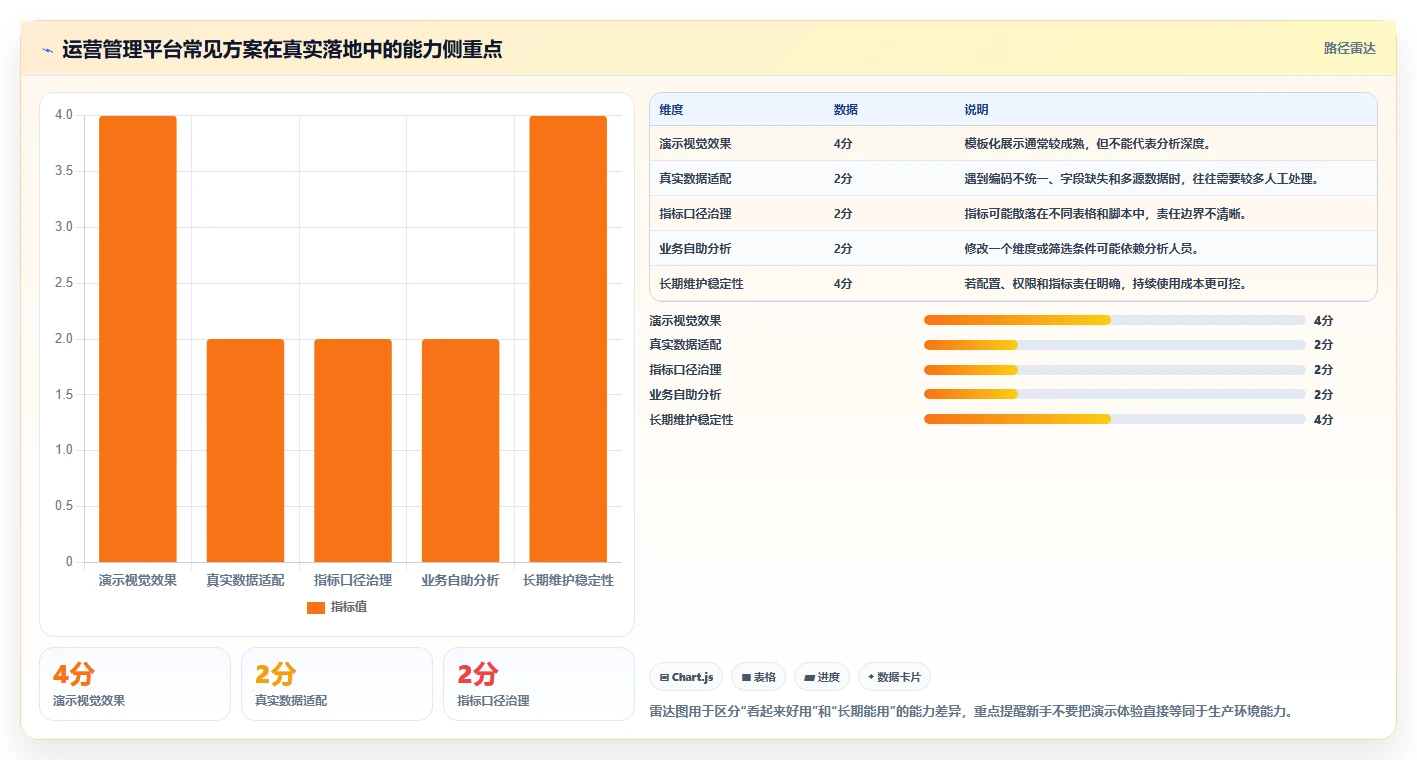Click the 表格 tag chip
1417x760 pixels.
pos(759,677)
